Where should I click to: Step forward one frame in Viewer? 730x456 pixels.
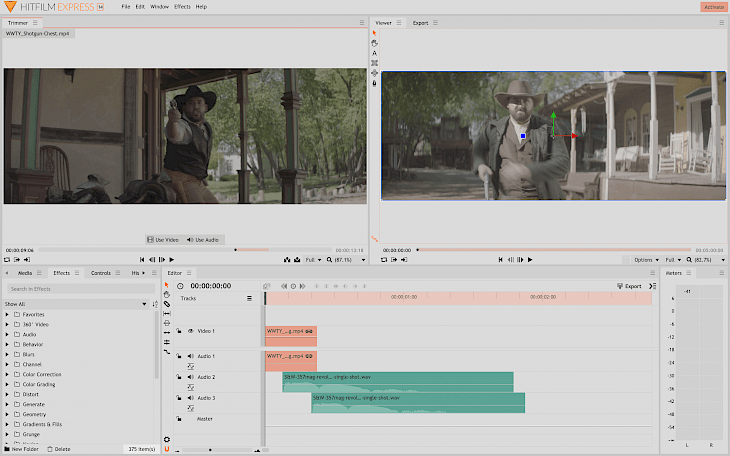click(x=520, y=259)
